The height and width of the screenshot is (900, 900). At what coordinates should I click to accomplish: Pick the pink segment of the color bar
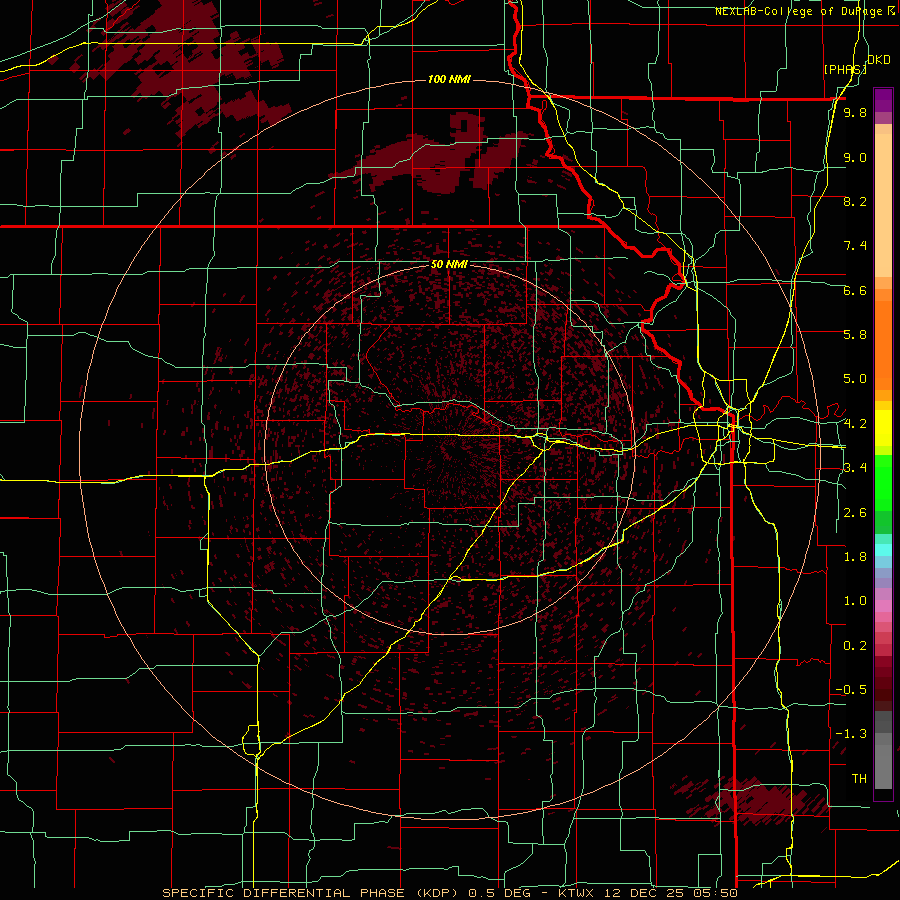[x=883, y=606]
